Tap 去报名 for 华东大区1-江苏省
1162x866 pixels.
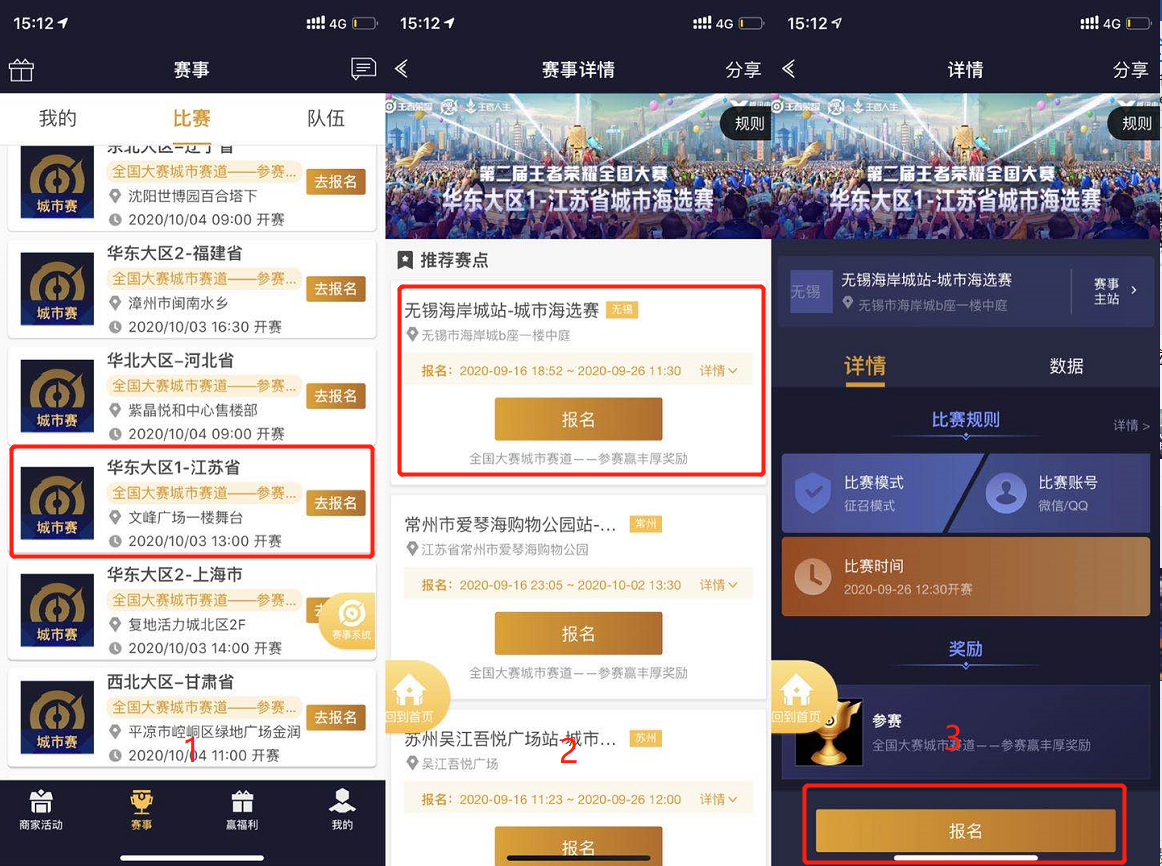[336, 503]
